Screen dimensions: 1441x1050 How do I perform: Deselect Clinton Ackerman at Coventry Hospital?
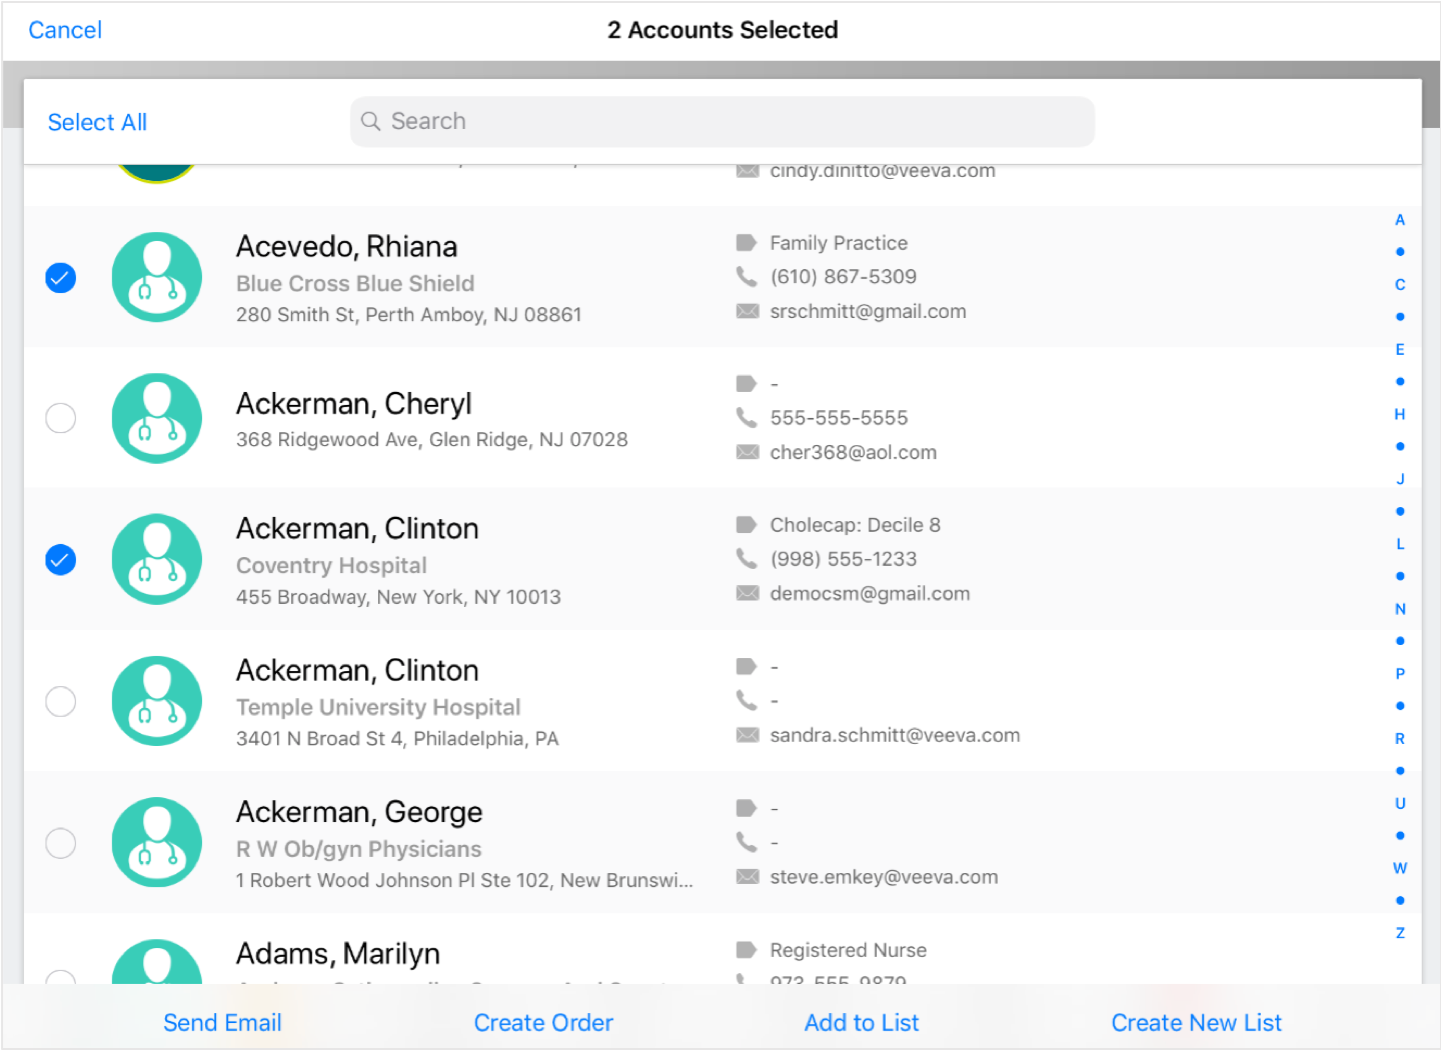tap(61, 560)
